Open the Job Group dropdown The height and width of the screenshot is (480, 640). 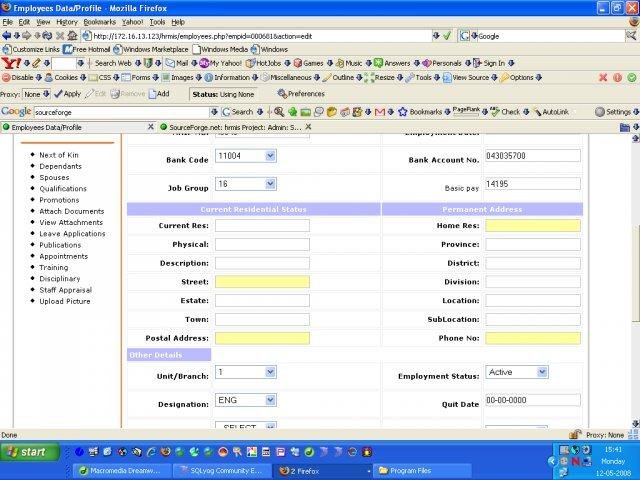[246, 184]
